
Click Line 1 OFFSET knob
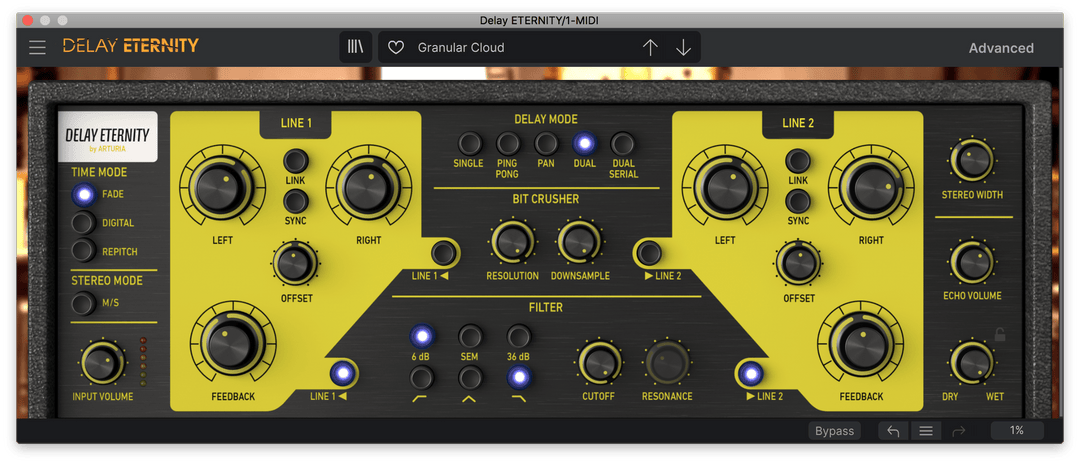(295, 264)
